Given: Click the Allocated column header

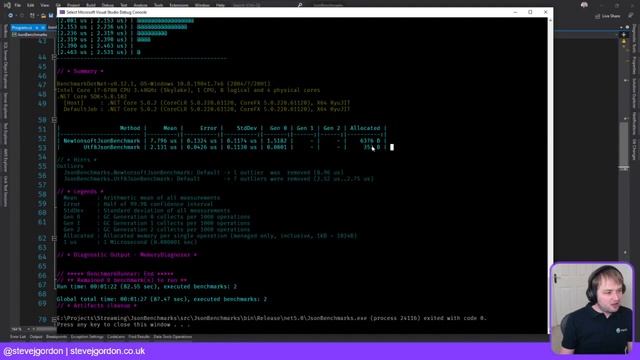Looking at the screenshot, I should pyautogui.click(x=365, y=128).
